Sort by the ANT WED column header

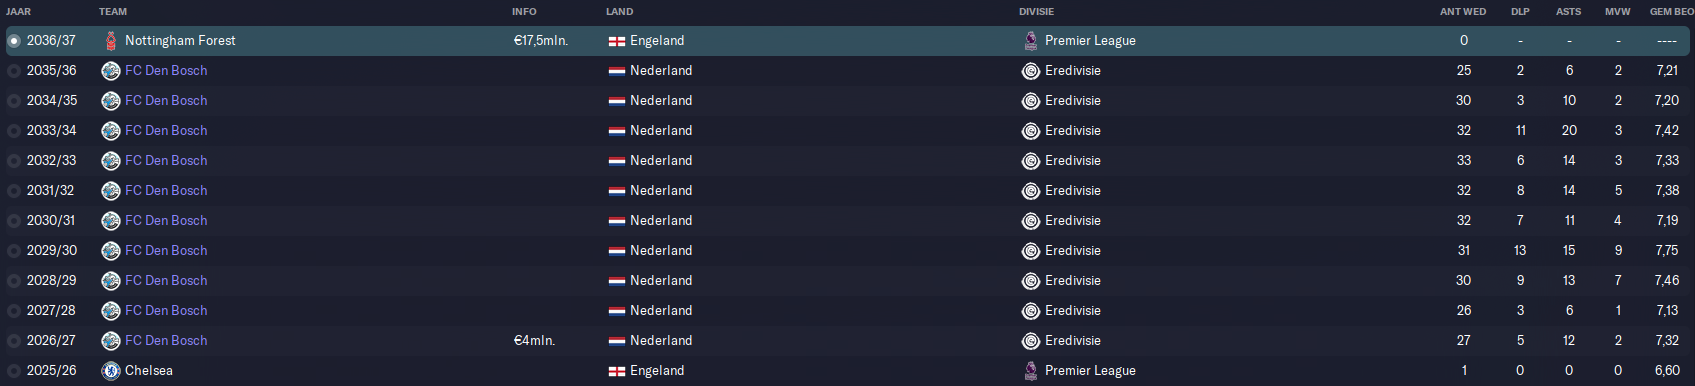click(x=1463, y=12)
